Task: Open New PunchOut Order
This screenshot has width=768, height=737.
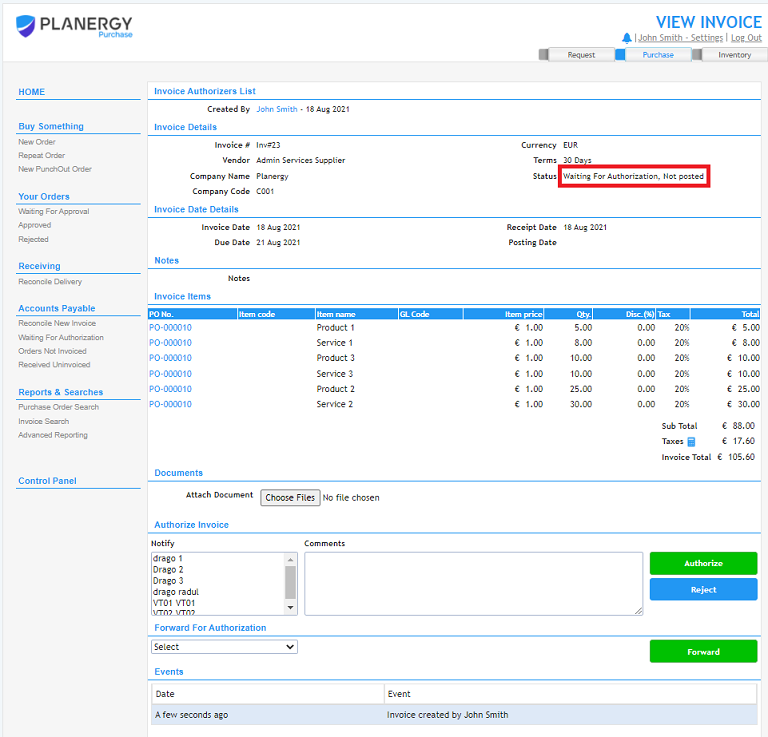Action: (x=55, y=169)
